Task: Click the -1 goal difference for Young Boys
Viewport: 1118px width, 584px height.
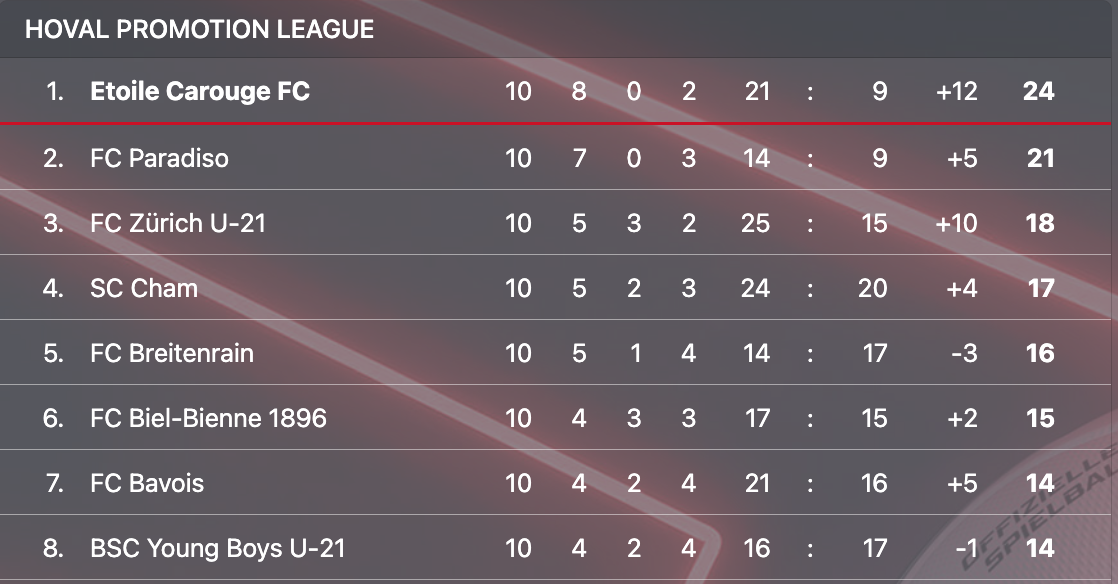Action: [x=964, y=548]
